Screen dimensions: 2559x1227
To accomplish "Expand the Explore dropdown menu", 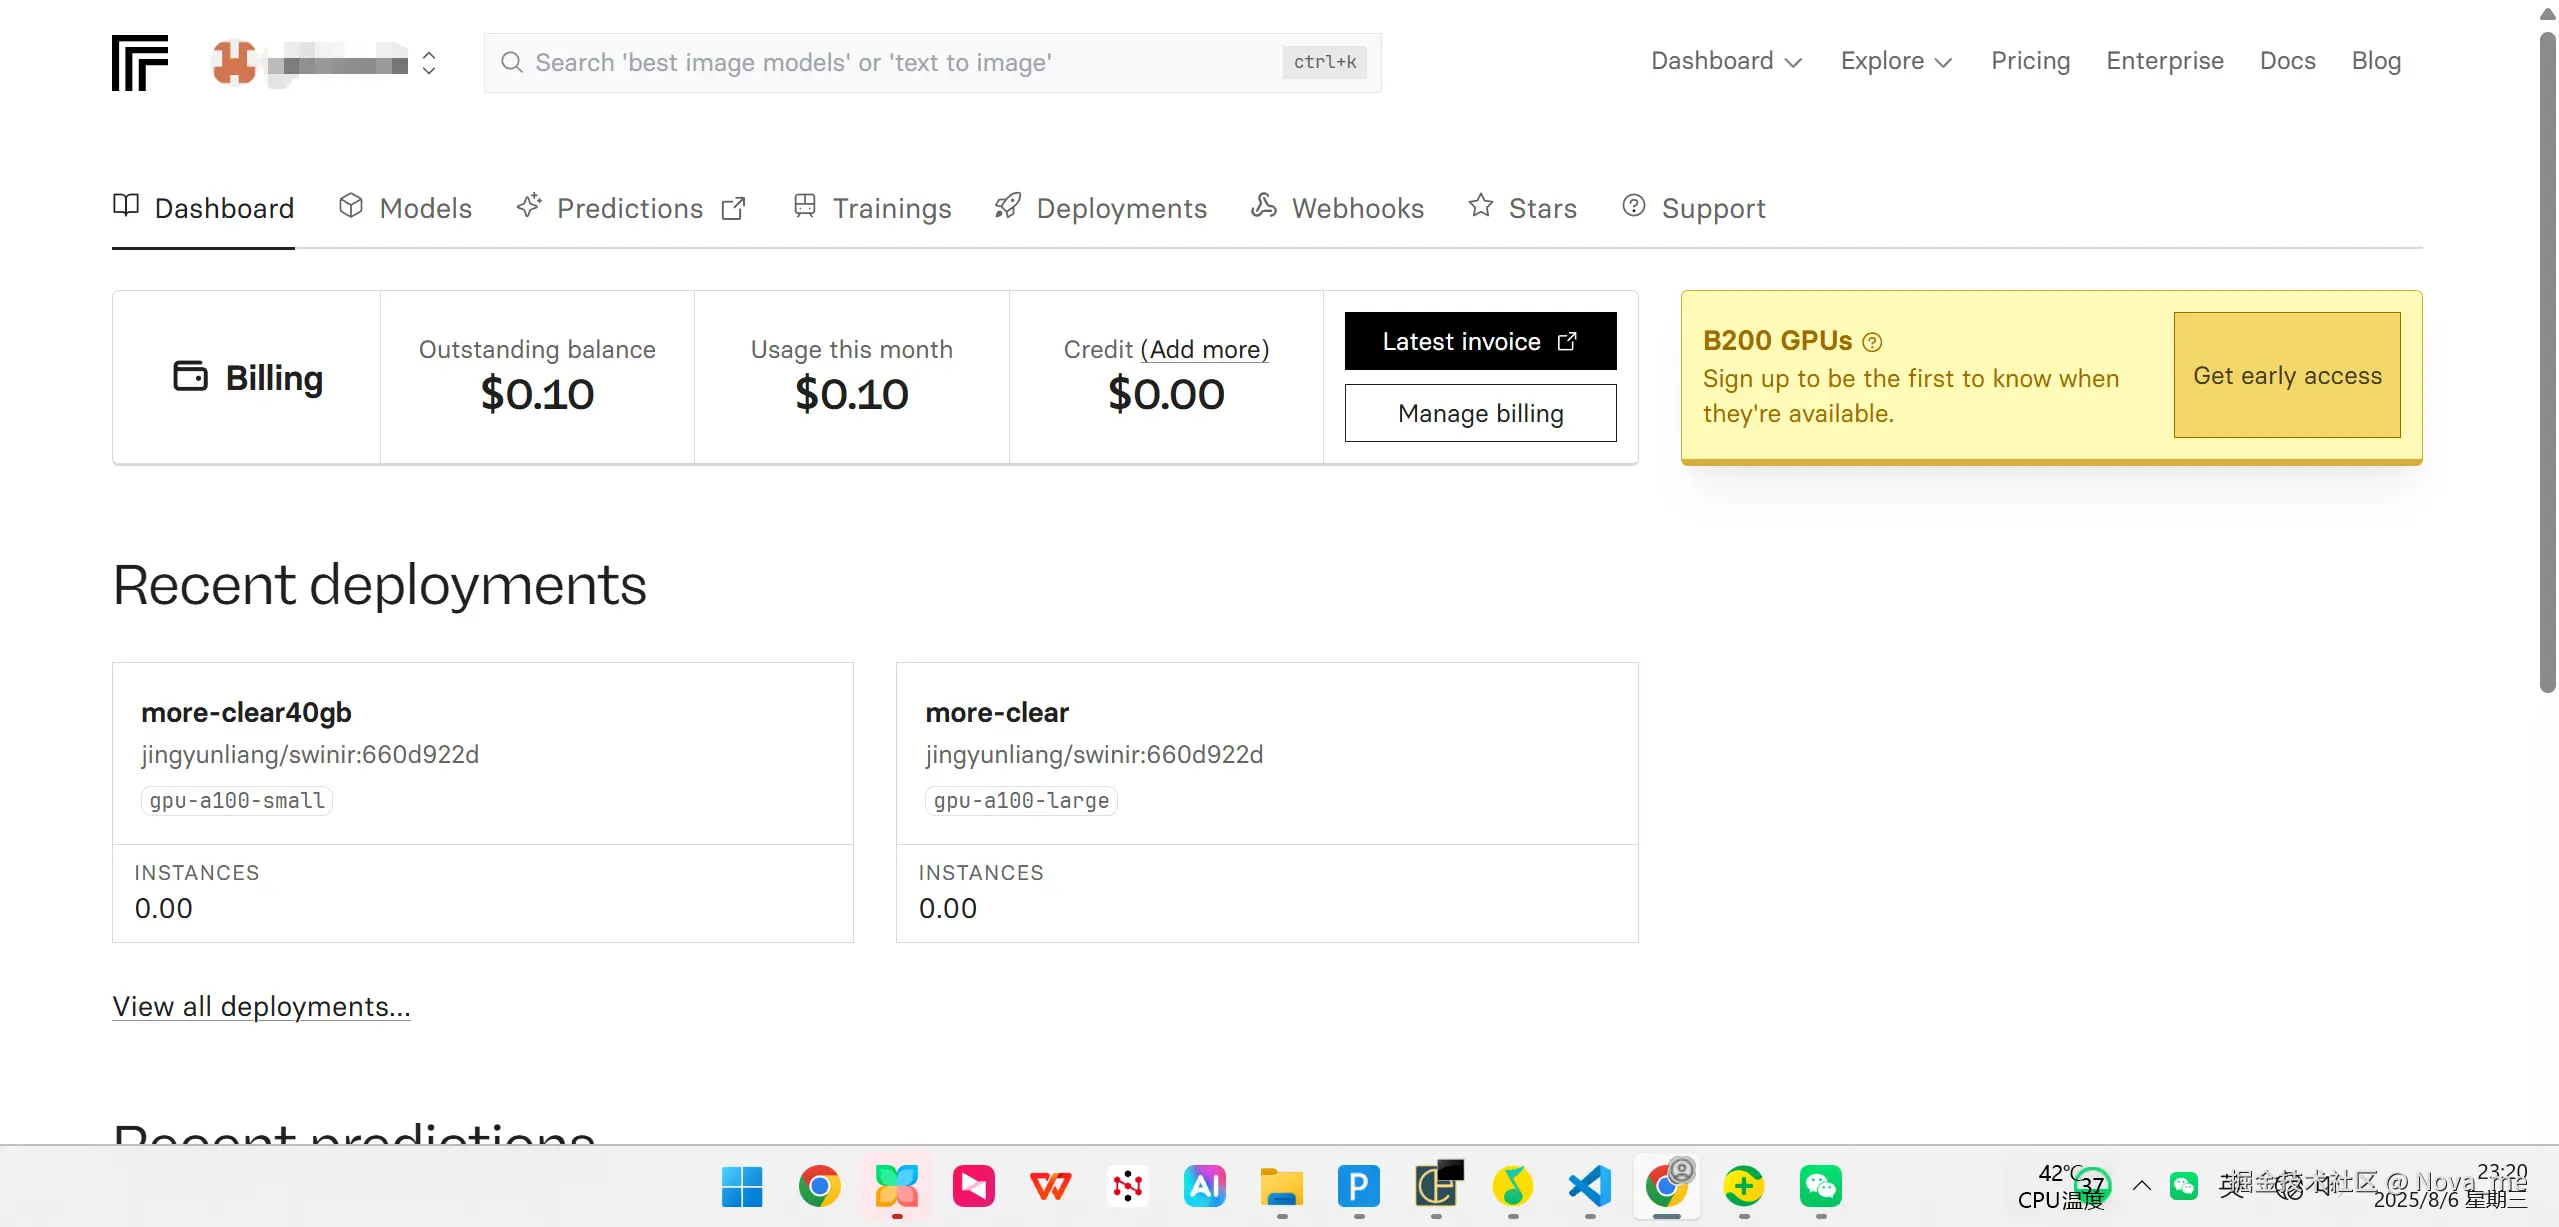I will click(x=1896, y=61).
